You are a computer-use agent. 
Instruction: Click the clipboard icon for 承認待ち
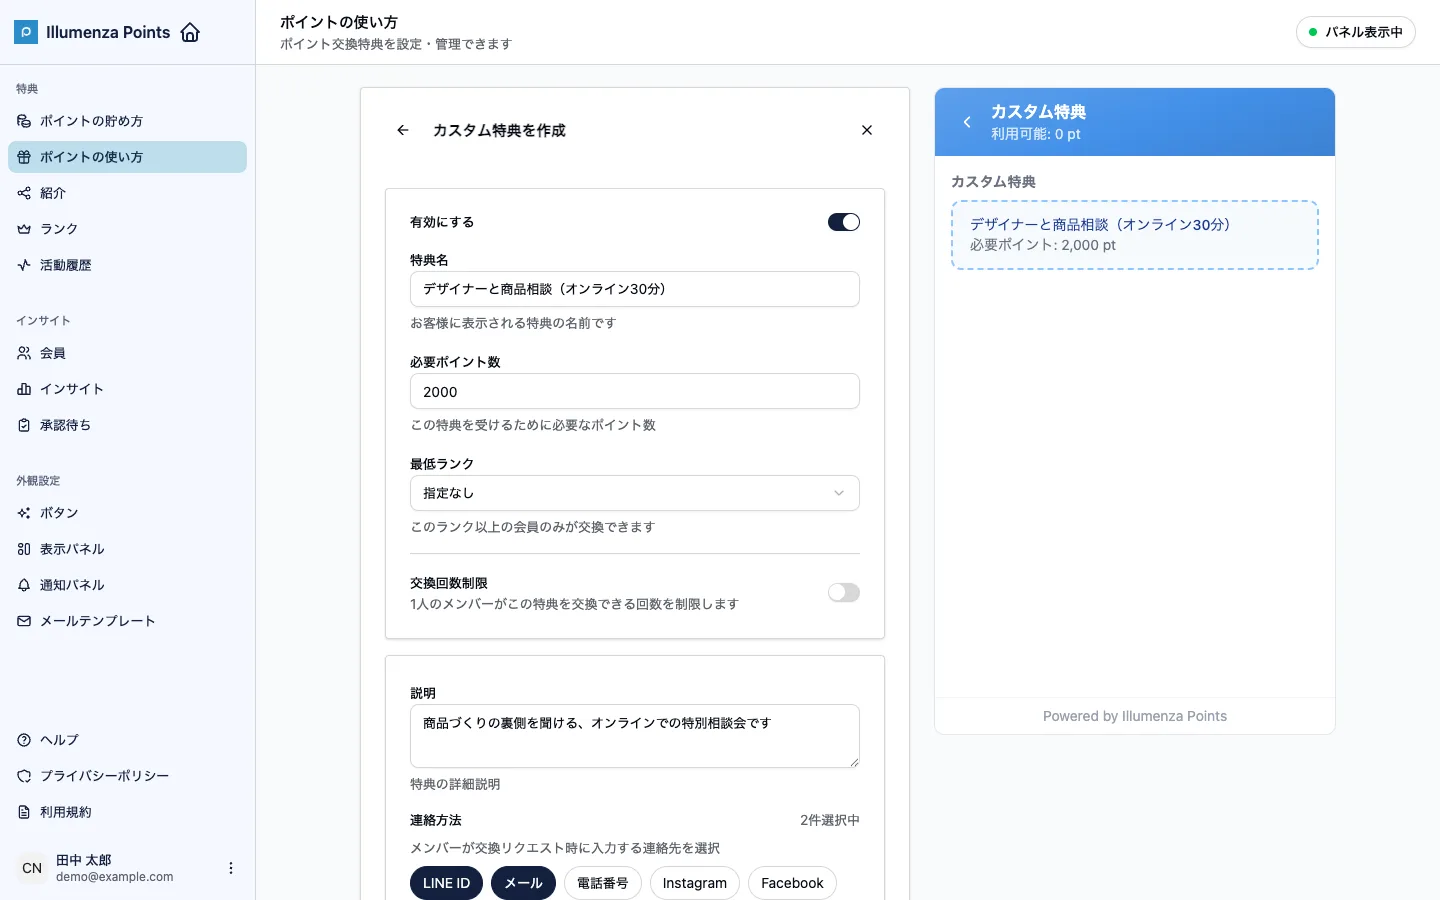pos(24,425)
